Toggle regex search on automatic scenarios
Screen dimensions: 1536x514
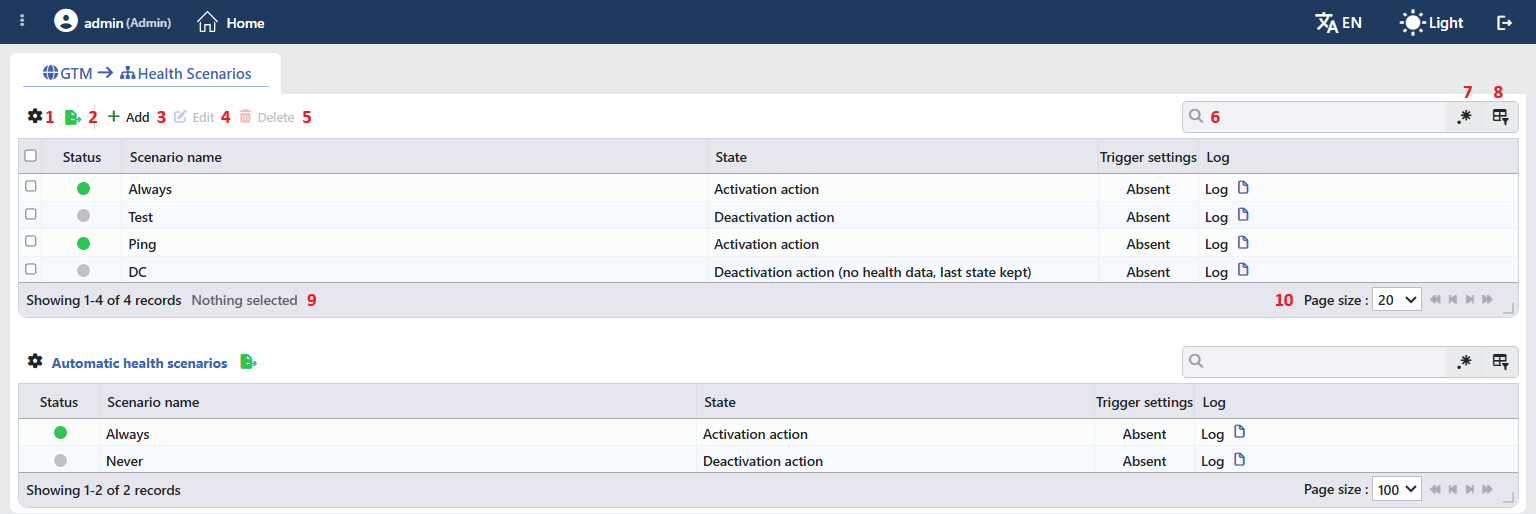1464,361
